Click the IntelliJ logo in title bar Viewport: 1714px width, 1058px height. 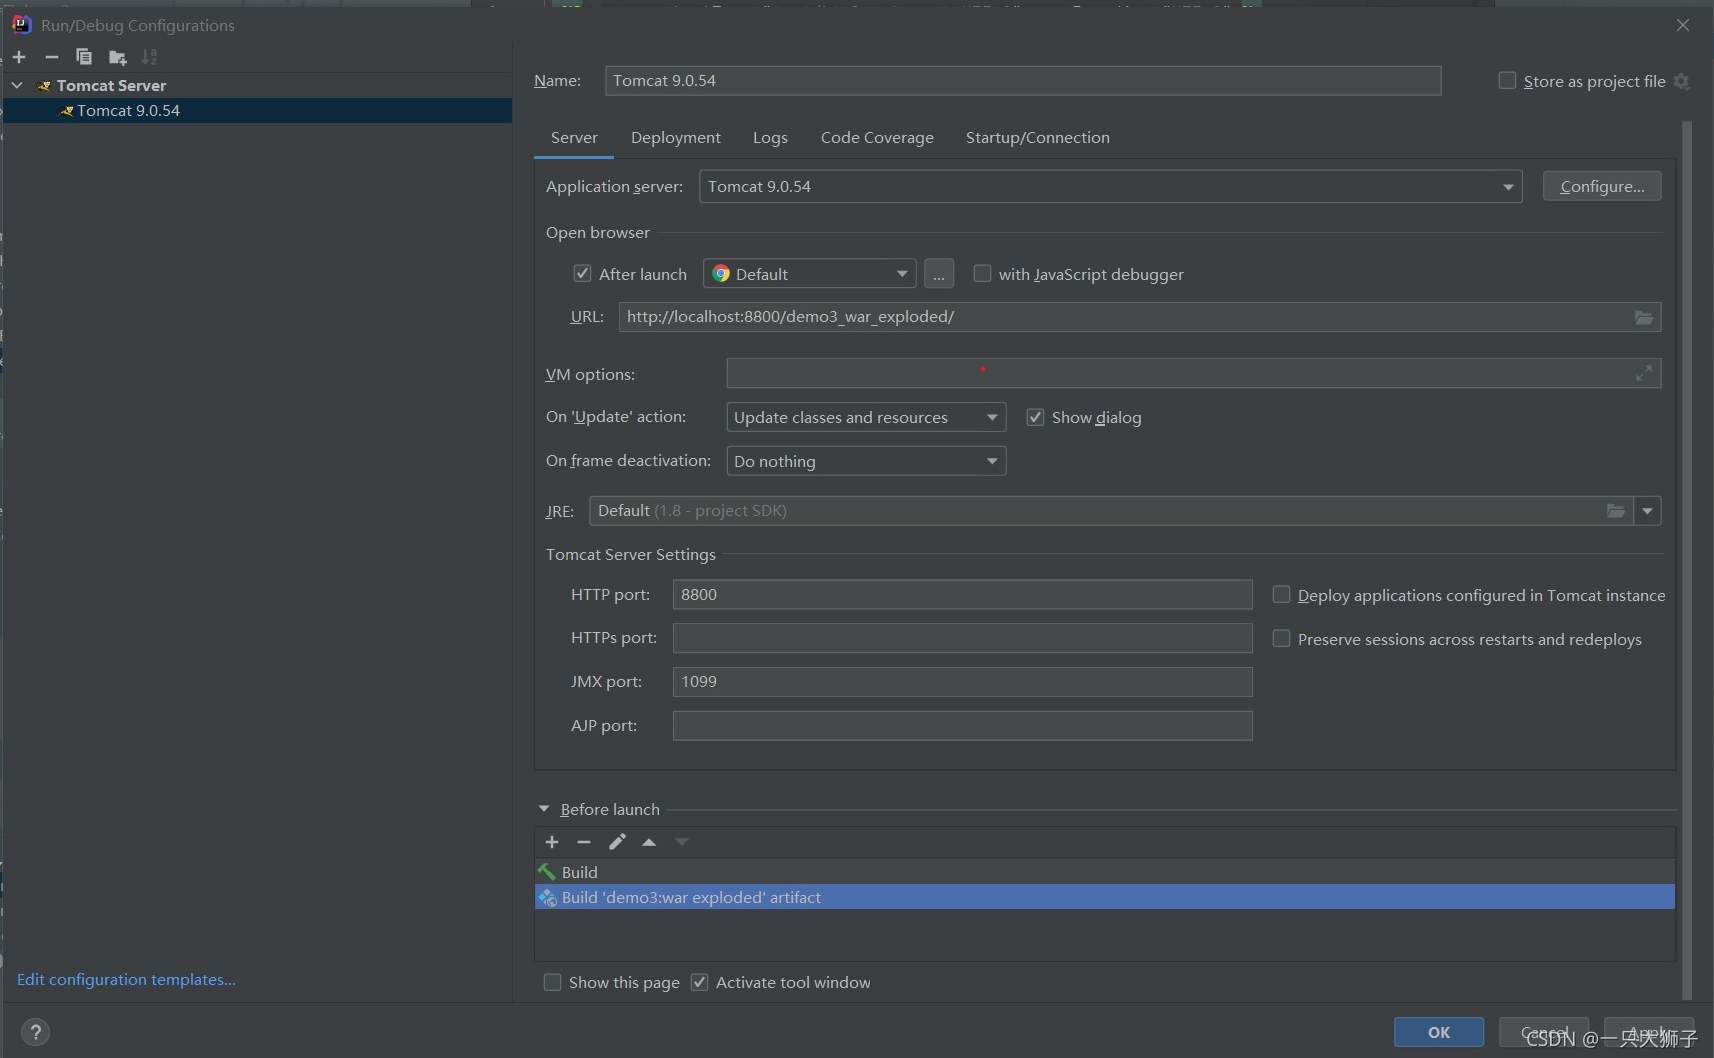21,24
